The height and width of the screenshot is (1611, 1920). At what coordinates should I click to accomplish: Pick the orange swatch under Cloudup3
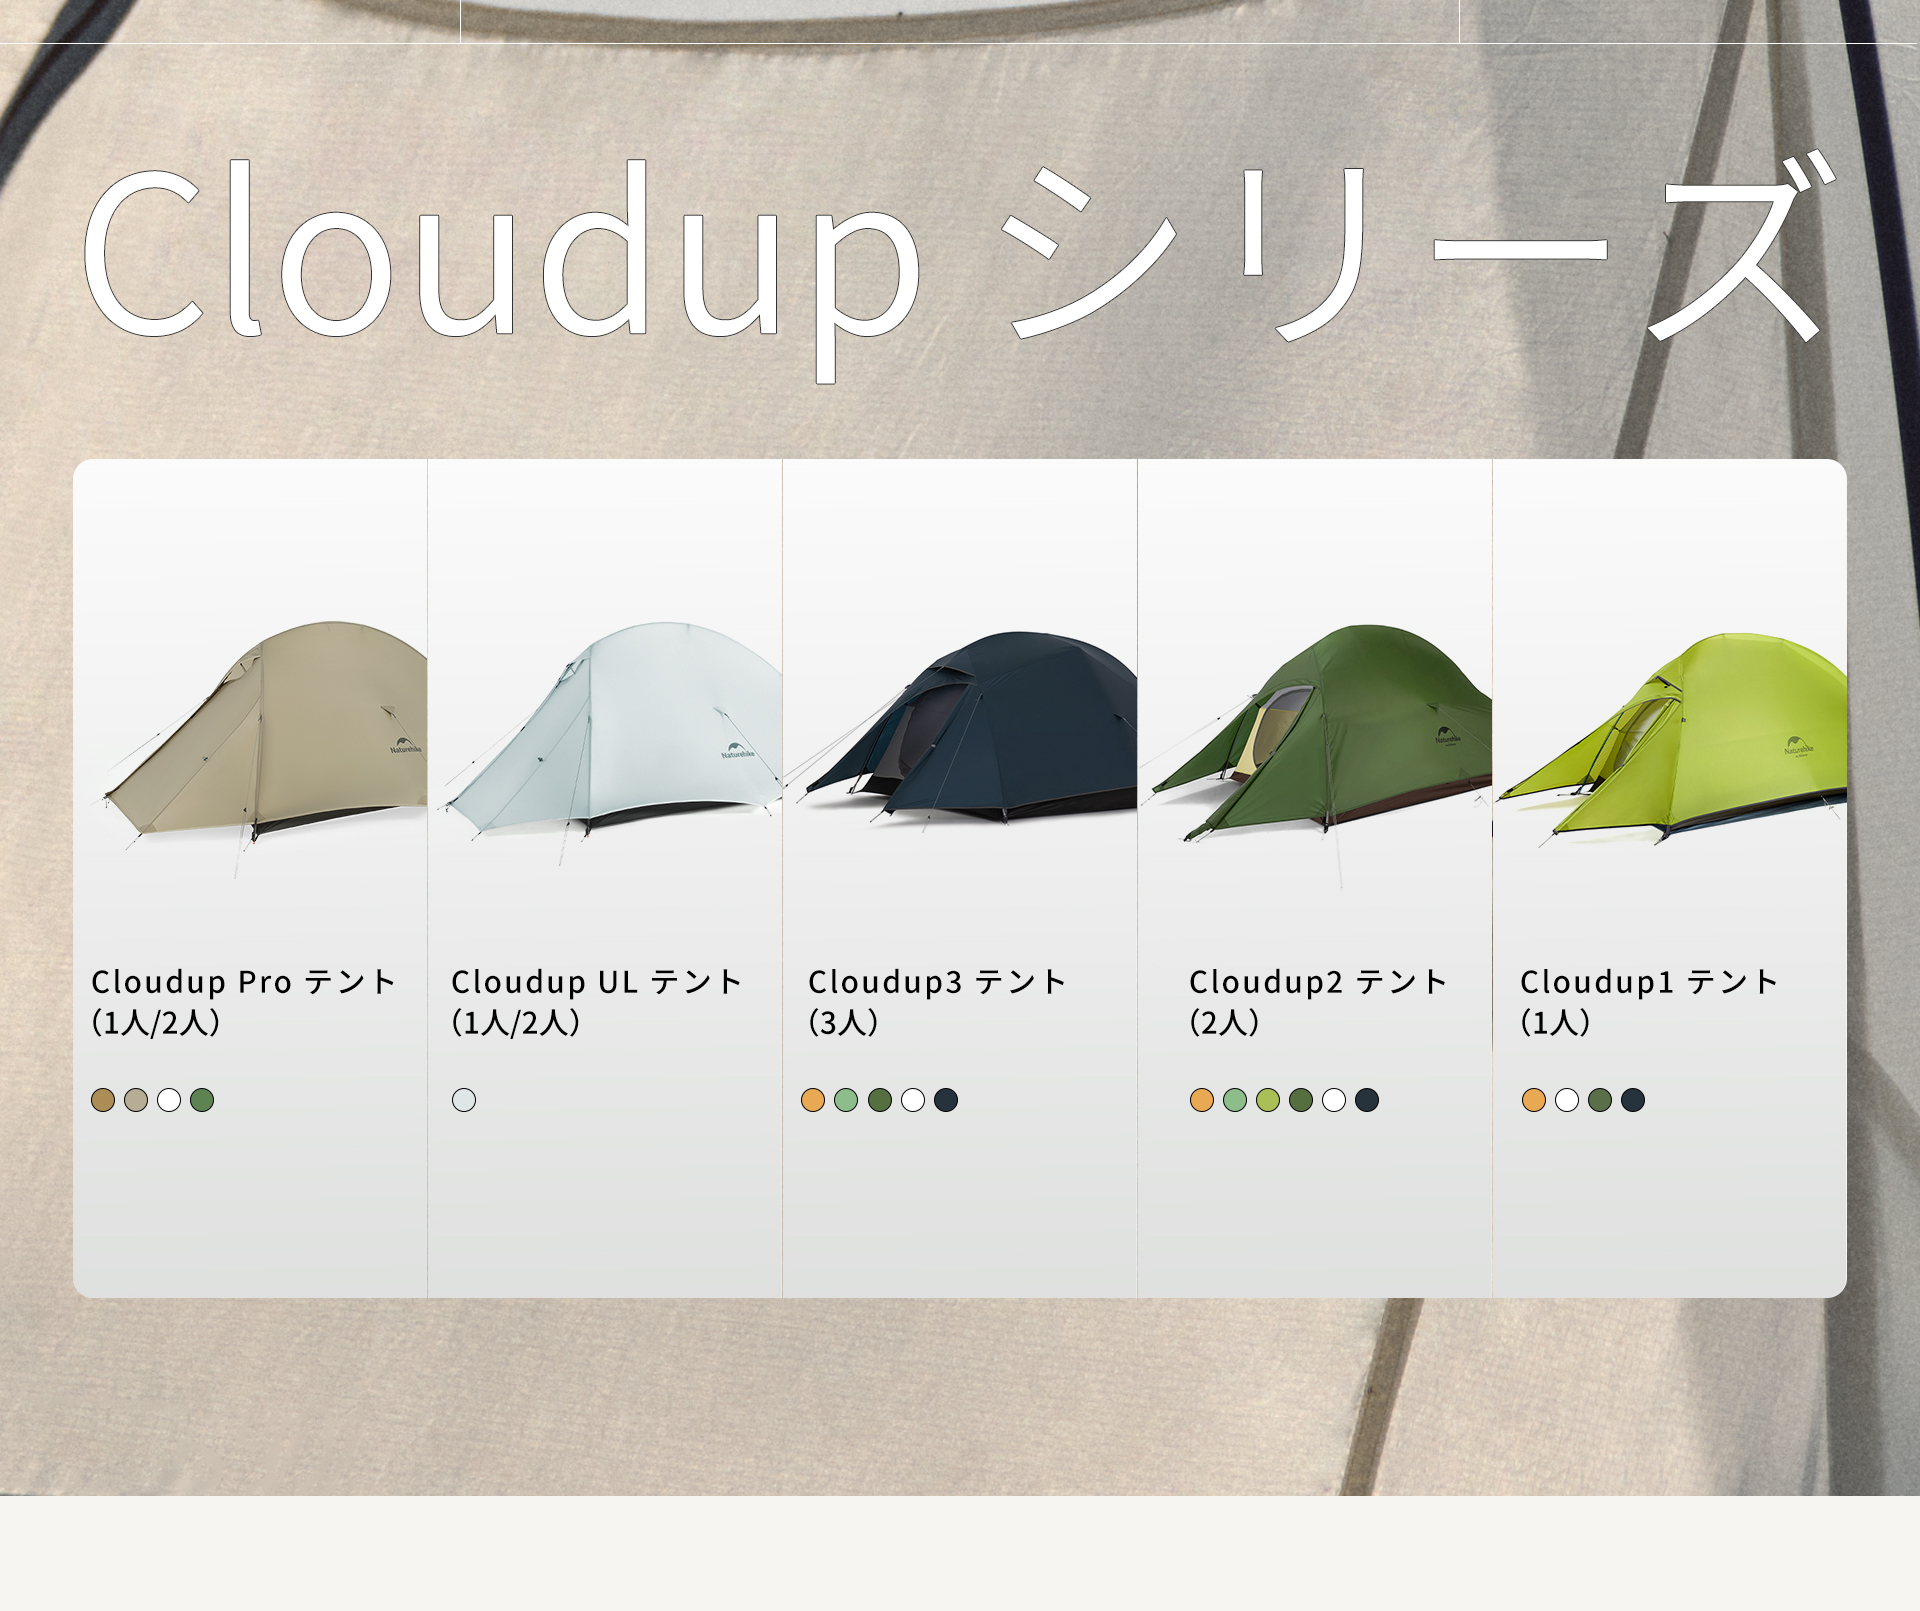[x=813, y=1102]
